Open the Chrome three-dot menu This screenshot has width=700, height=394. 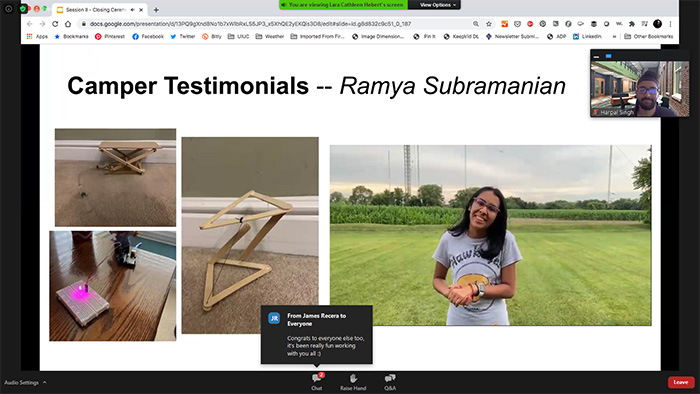click(670, 24)
